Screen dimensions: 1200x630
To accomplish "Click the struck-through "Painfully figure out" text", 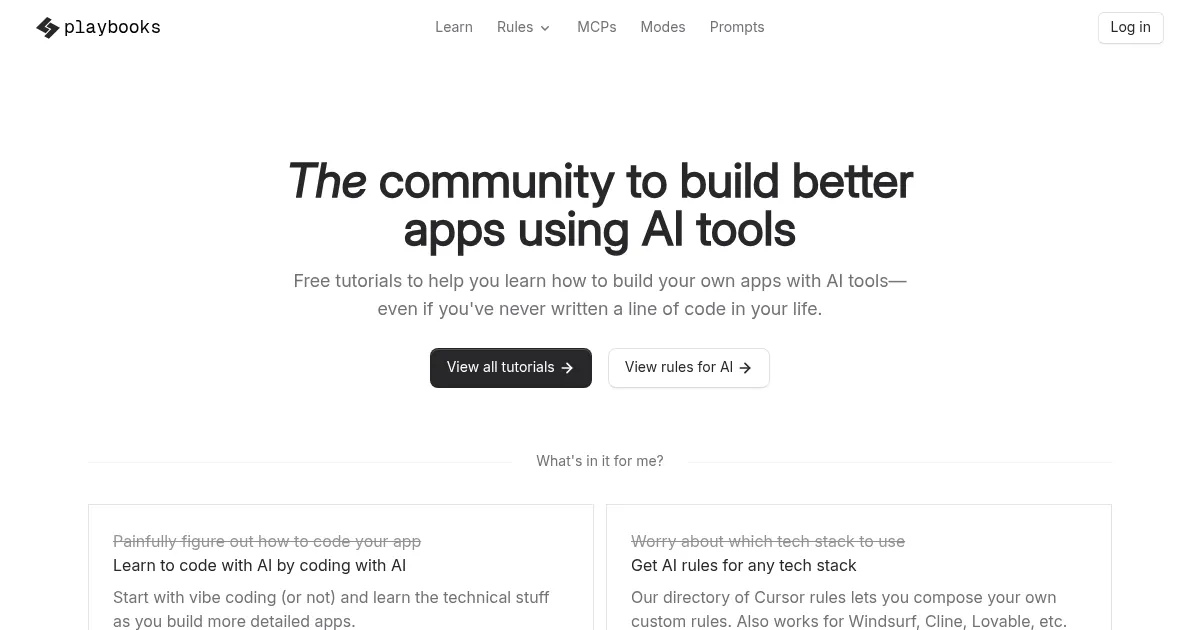I will coord(267,541).
